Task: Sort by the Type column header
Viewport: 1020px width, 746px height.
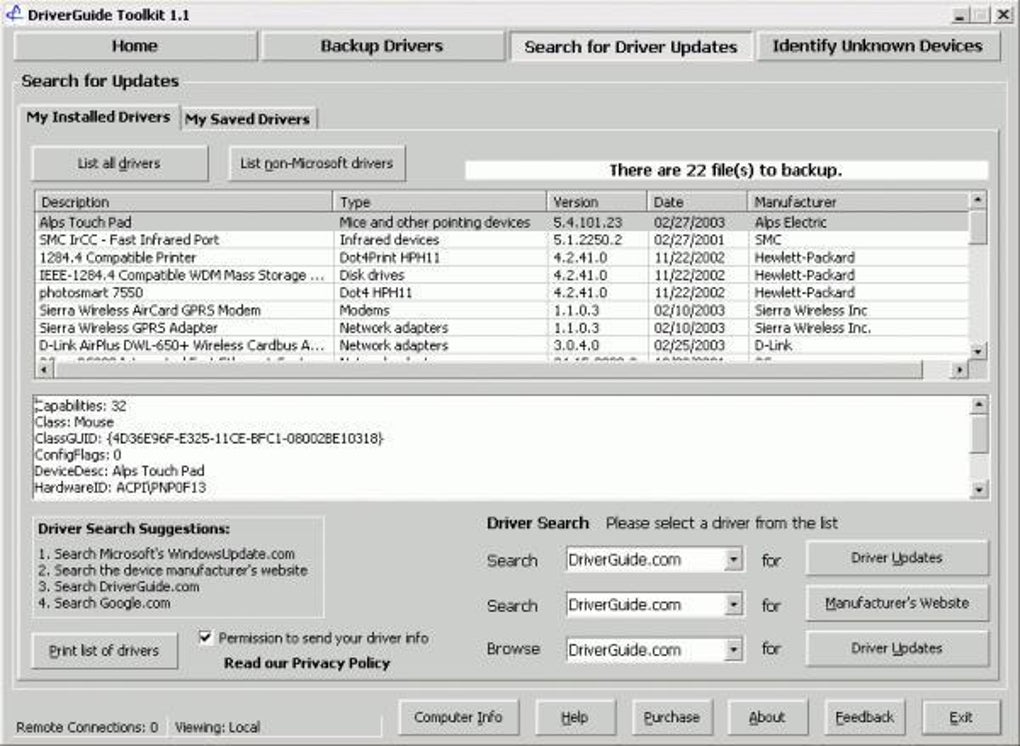Action: point(440,202)
